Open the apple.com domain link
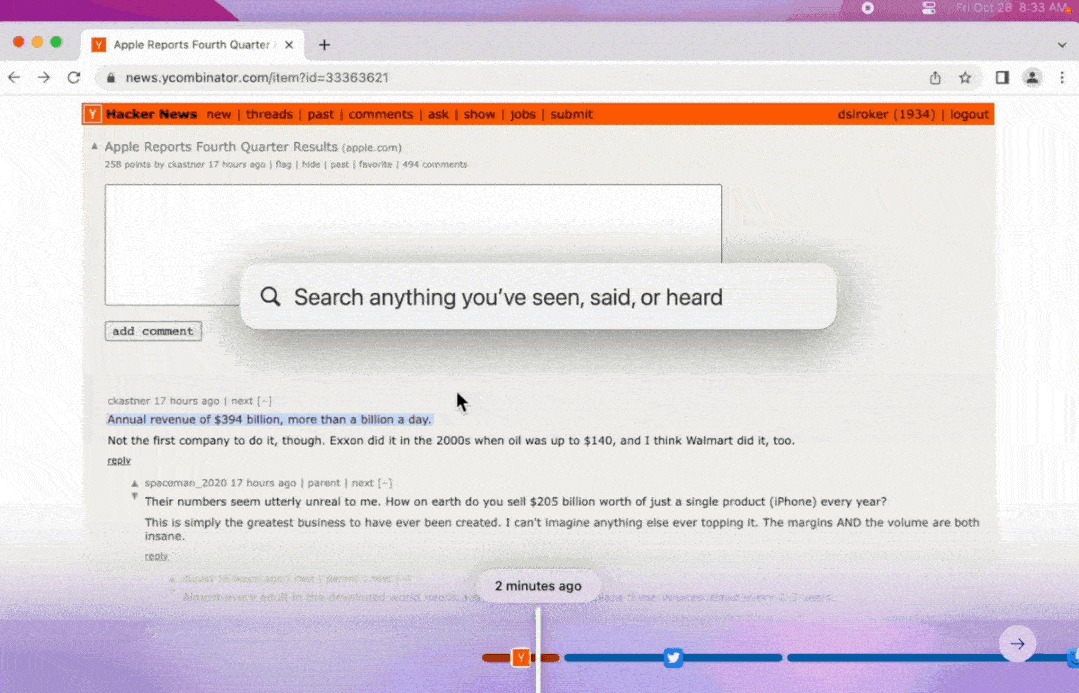Image resolution: width=1079 pixels, height=693 pixels. tap(372, 147)
